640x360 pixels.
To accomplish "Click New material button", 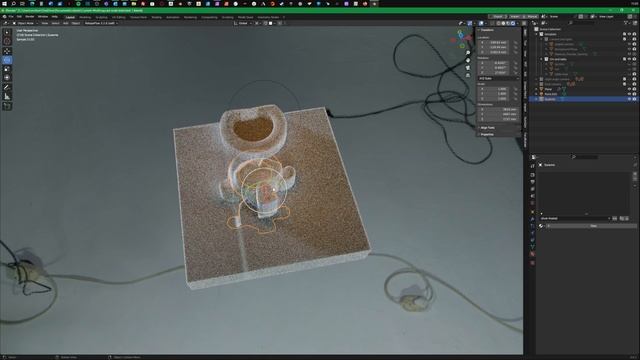I will click(593, 226).
